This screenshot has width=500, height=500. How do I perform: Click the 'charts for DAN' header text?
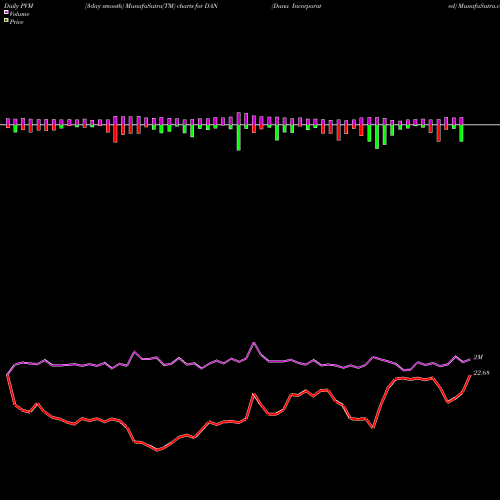(197, 6)
